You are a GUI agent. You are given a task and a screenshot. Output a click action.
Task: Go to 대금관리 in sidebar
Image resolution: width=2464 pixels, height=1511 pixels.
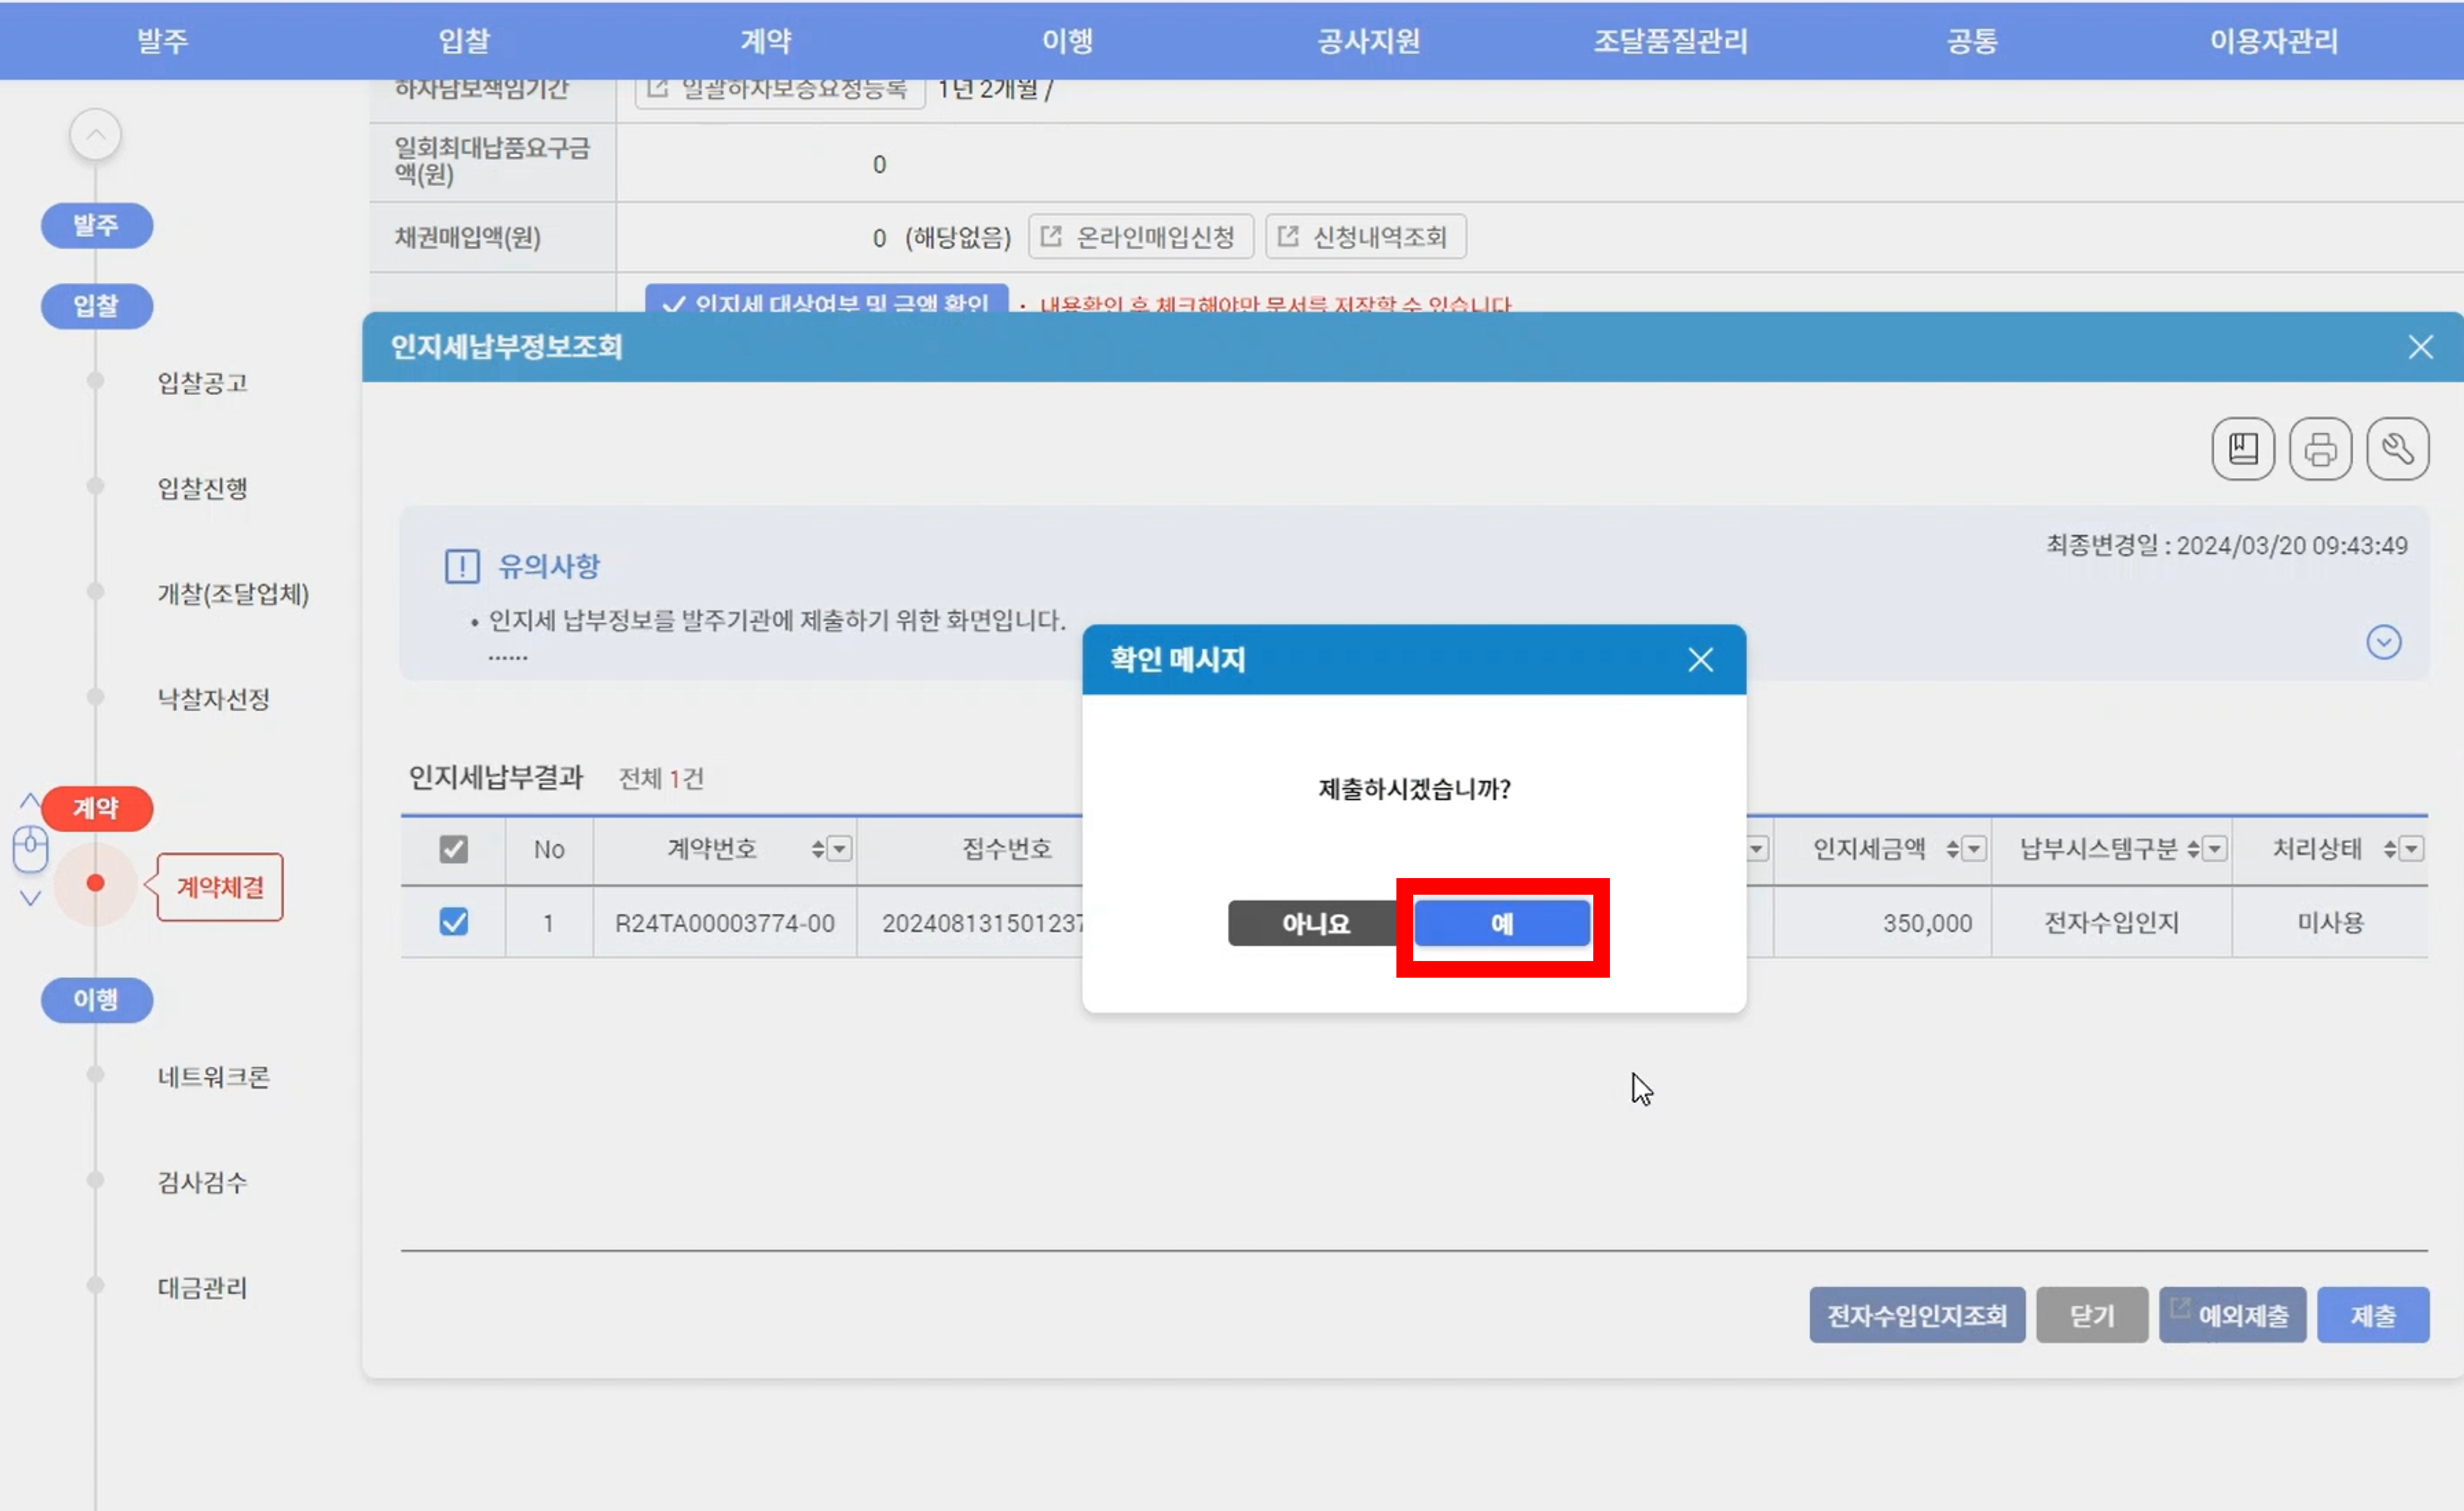202,1287
